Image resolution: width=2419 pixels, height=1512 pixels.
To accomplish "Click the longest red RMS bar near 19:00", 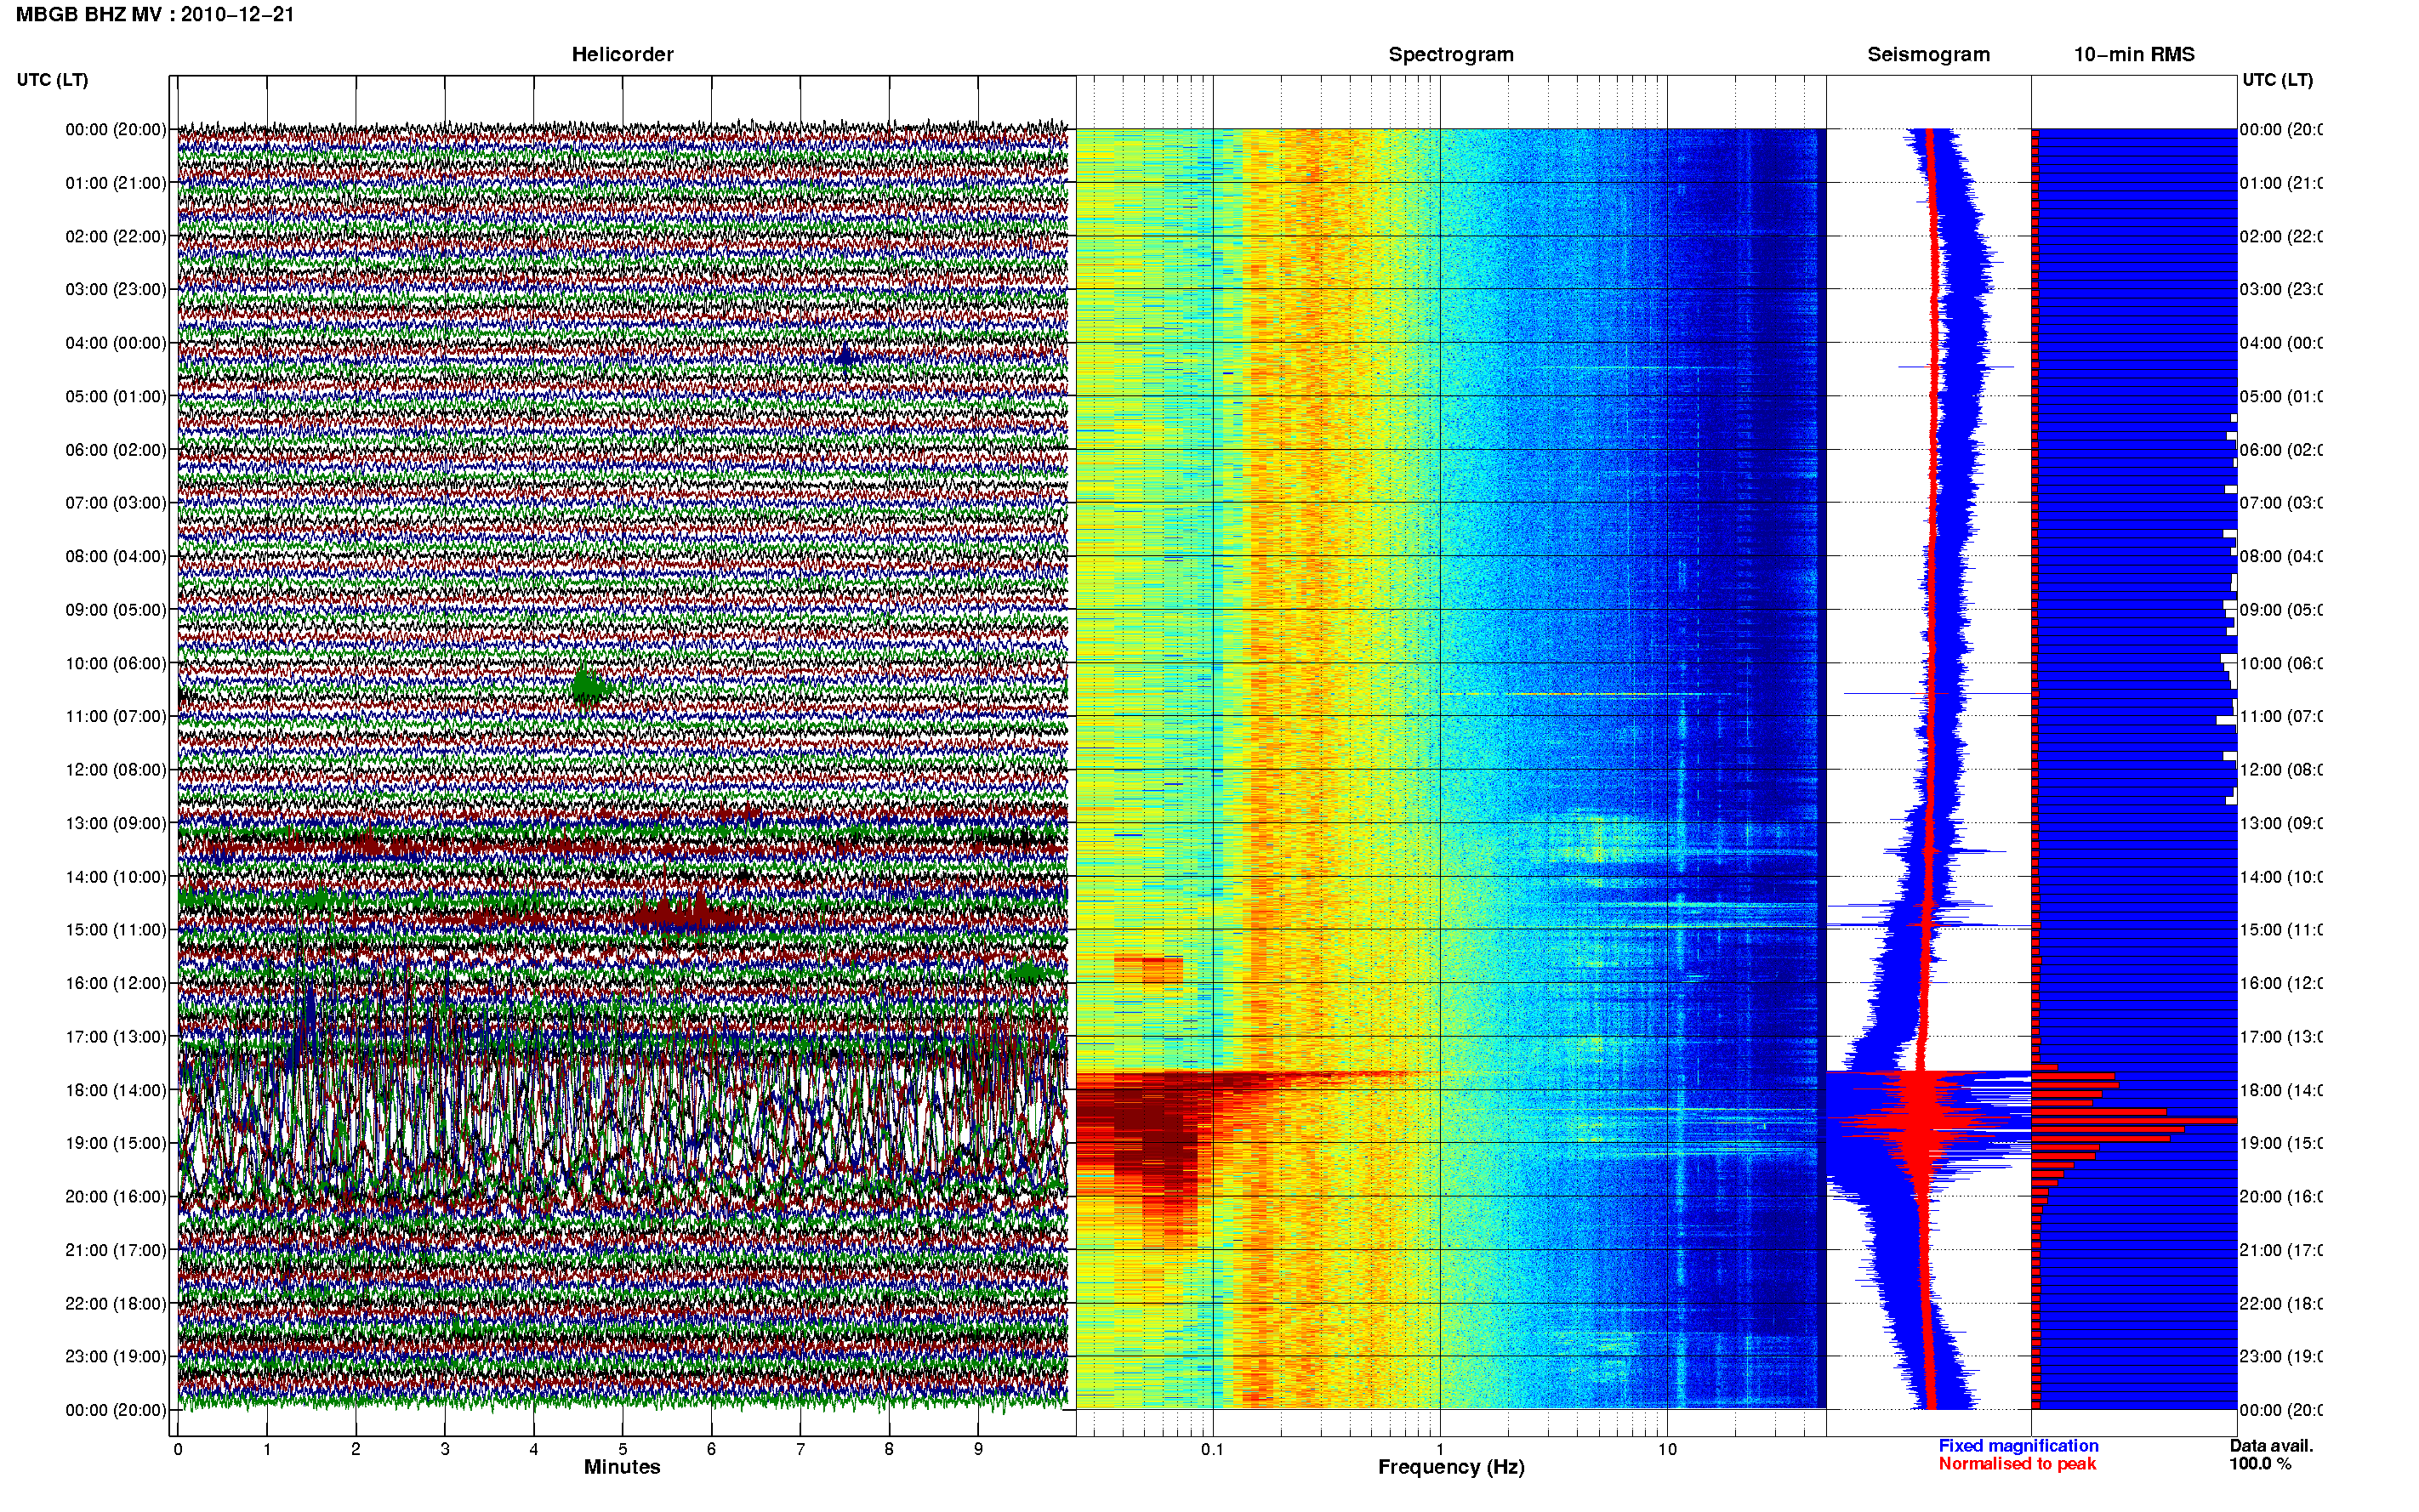I will point(2134,1121).
